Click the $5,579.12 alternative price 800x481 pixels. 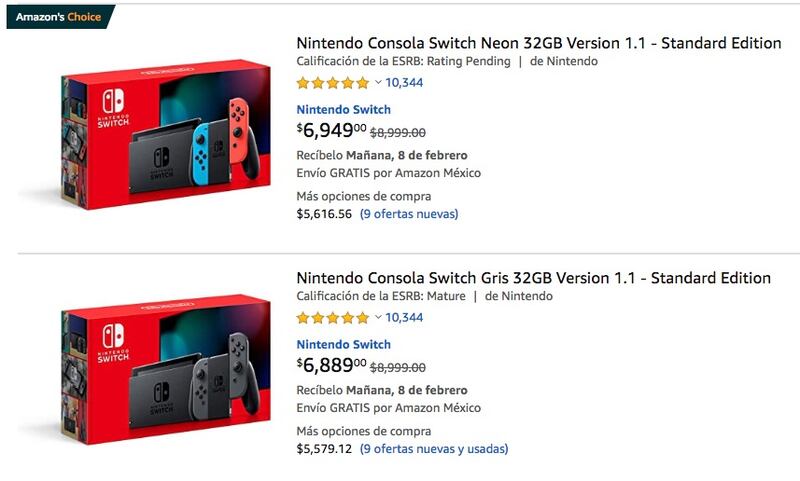[x=325, y=449]
